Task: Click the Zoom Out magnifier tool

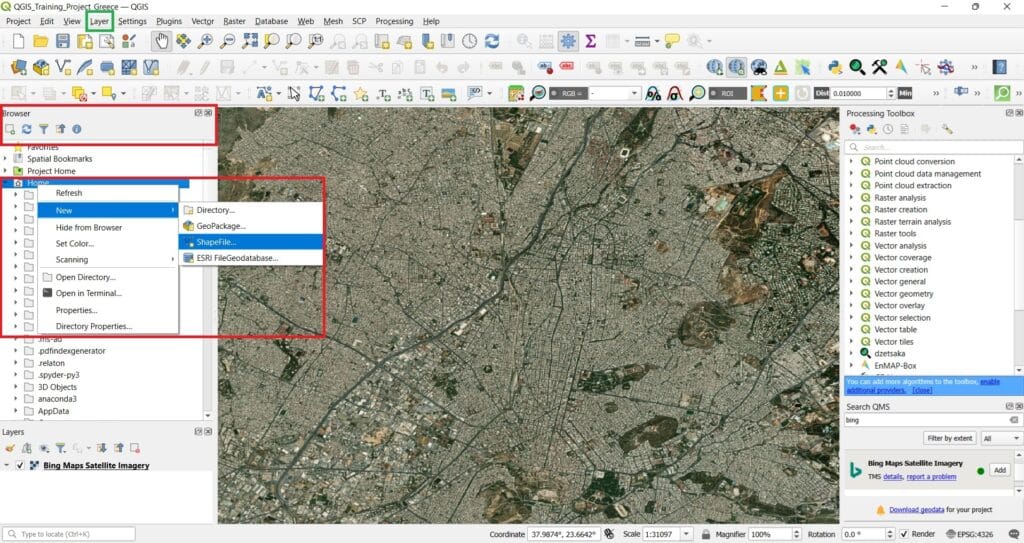Action: (227, 41)
